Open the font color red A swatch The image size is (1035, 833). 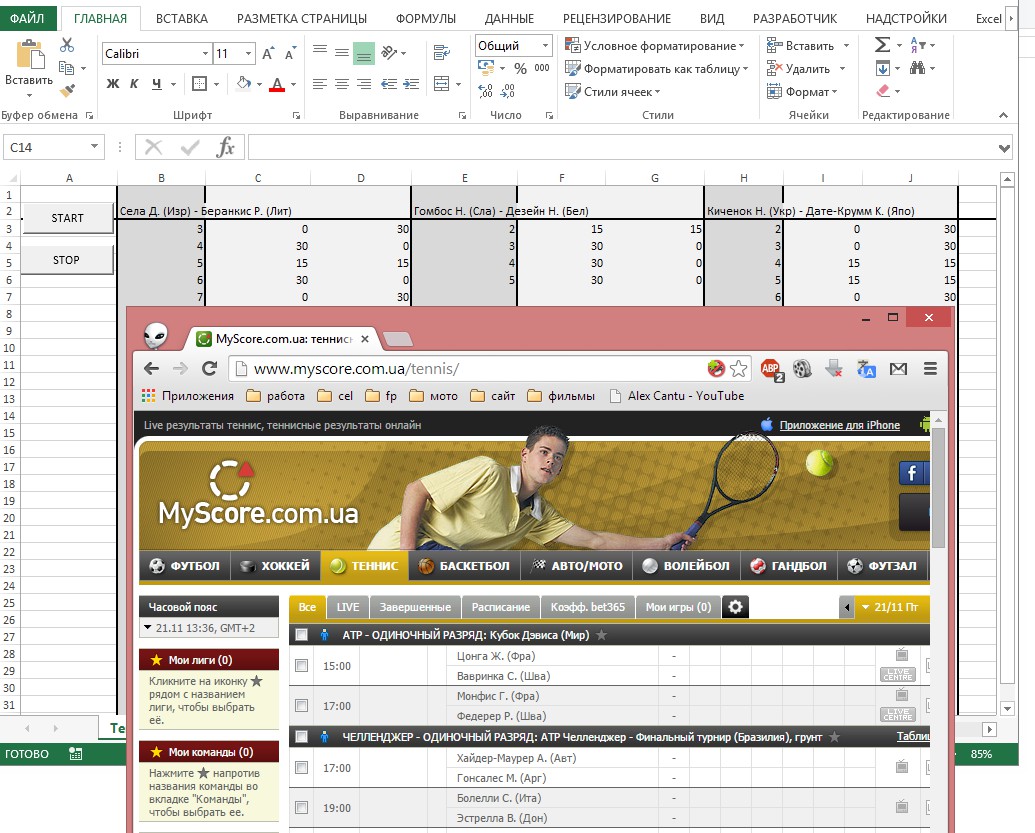277,84
